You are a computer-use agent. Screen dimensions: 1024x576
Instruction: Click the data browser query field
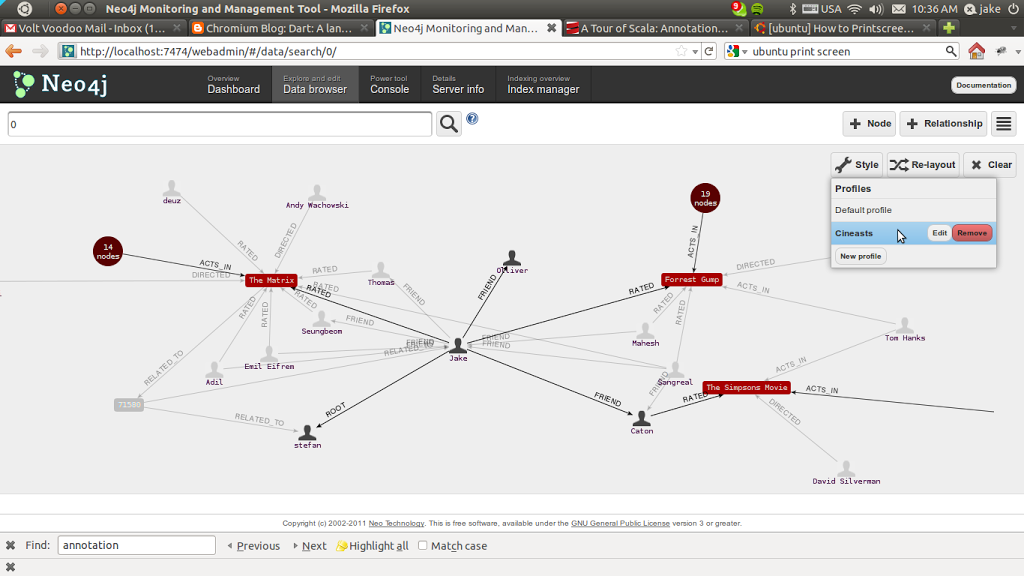[219, 124]
